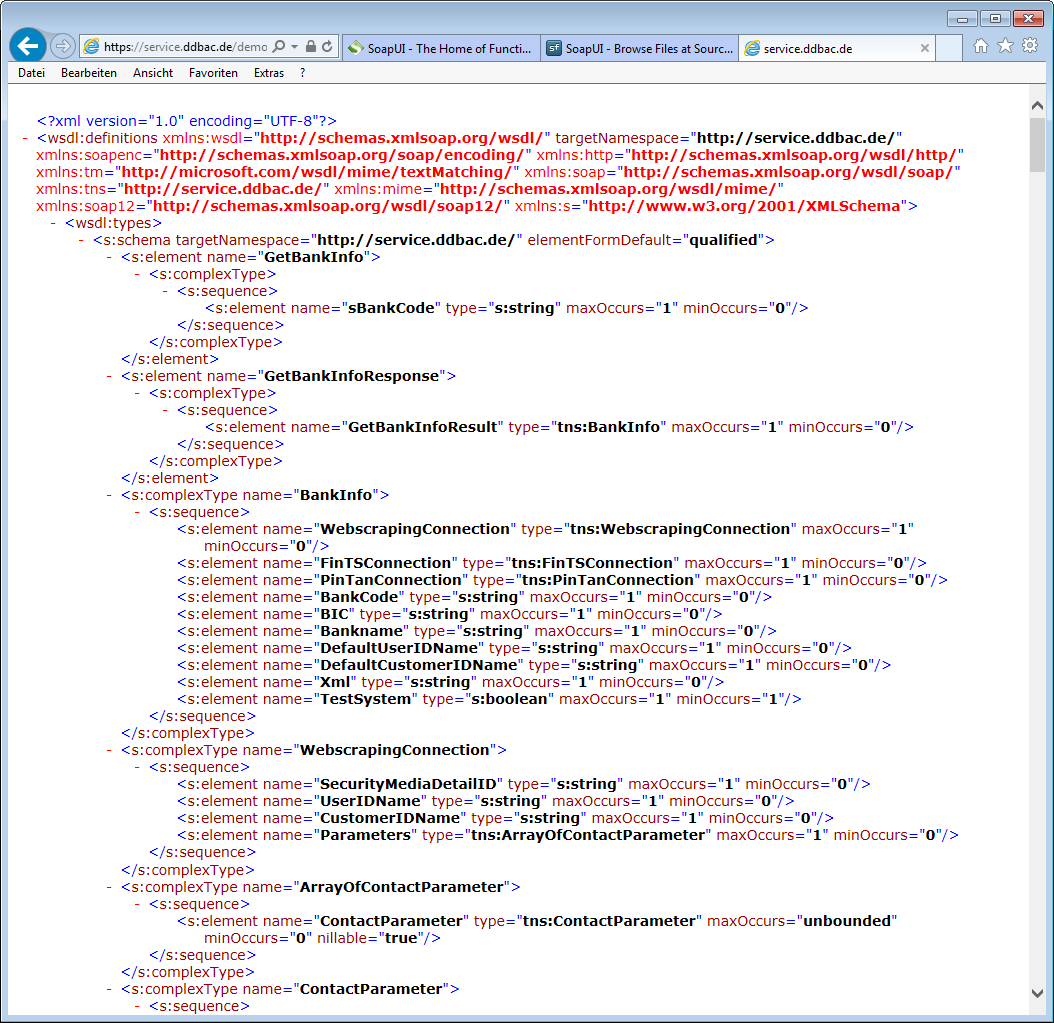This screenshot has width=1054, height=1023.
Task: Open the ? help menu
Action: (x=302, y=73)
